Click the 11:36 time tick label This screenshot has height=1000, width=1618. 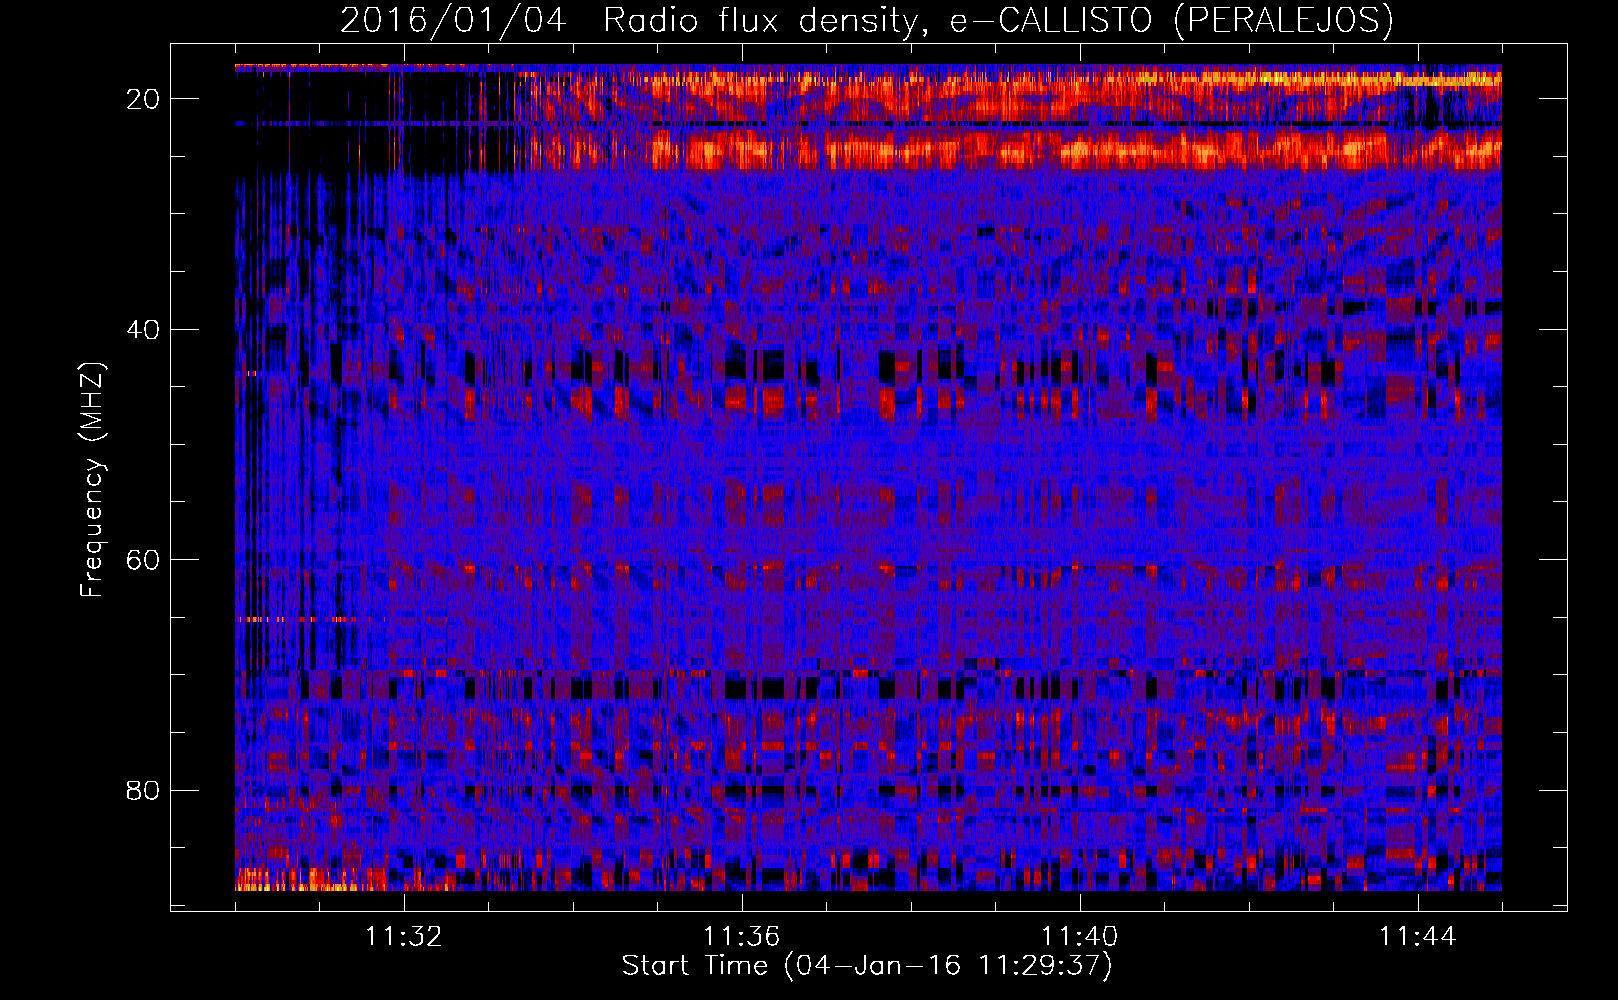click(x=742, y=937)
